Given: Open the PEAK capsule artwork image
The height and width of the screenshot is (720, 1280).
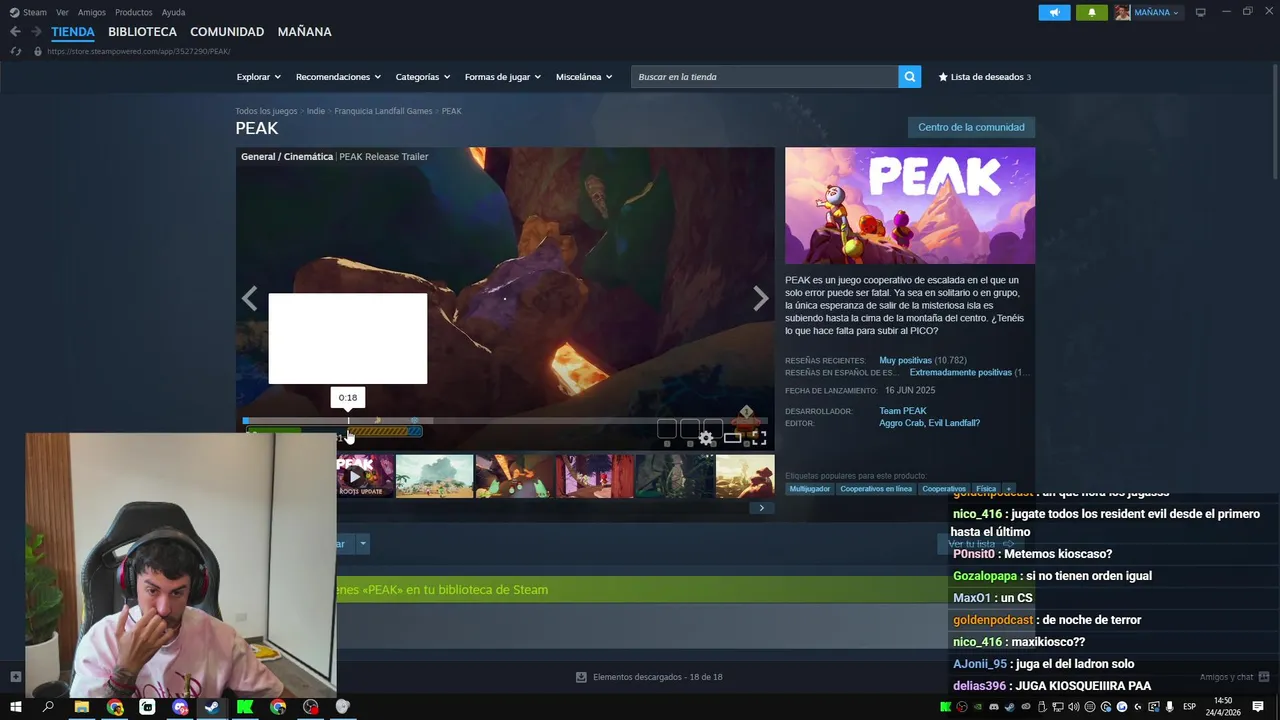Looking at the screenshot, I should (910, 206).
